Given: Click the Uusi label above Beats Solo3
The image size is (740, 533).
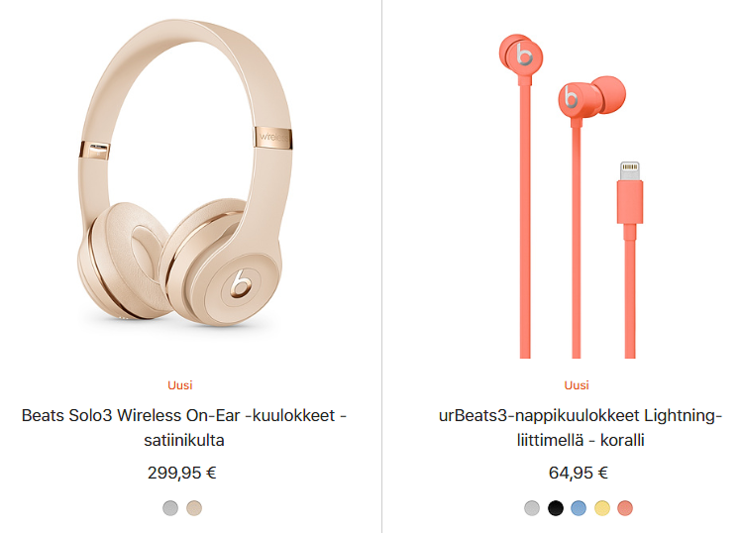Looking at the screenshot, I should coord(180,385).
